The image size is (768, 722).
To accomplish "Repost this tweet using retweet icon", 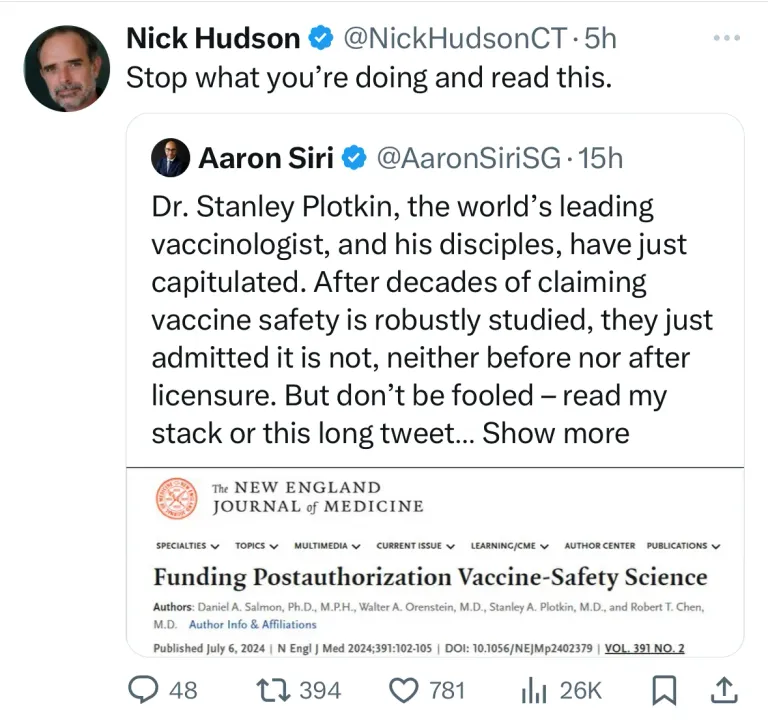I will click(265, 689).
